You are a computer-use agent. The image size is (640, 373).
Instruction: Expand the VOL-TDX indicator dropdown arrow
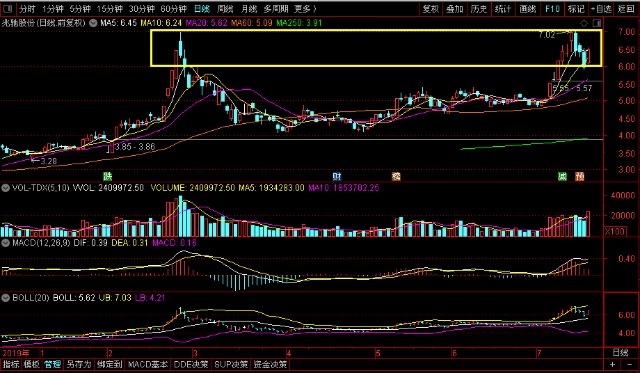(x=6, y=188)
